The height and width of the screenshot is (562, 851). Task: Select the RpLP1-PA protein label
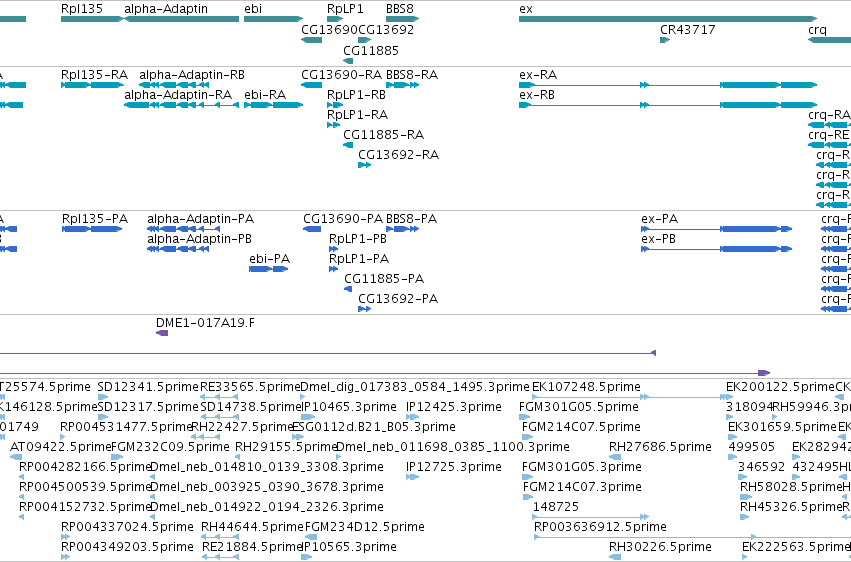pos(359,259)
